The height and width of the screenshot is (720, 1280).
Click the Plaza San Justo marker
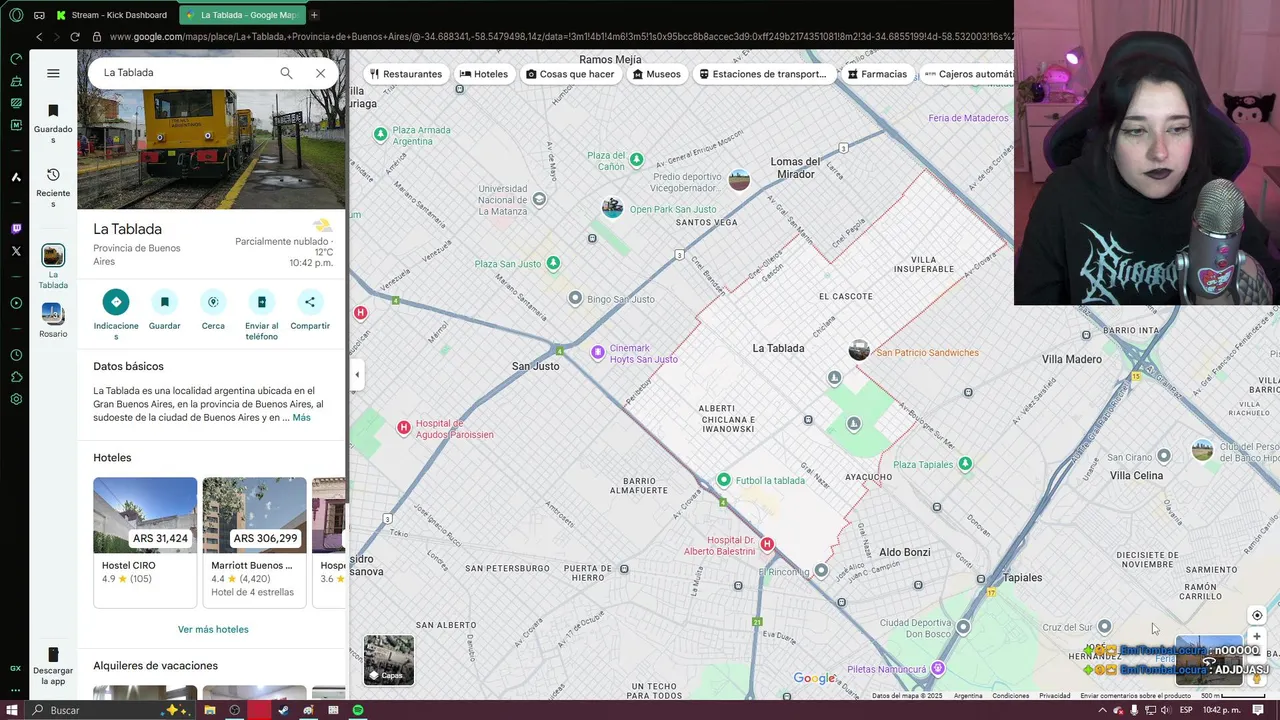(x=553, y=263)
